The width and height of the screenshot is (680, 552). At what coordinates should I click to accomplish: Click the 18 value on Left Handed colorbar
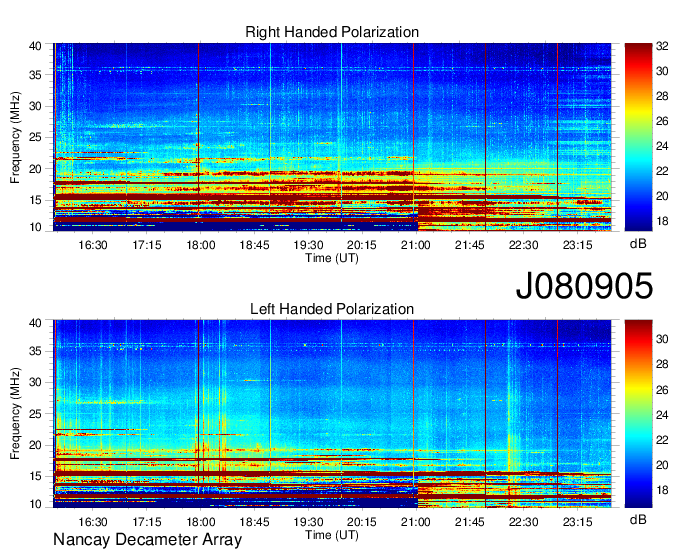coord(662,490)
